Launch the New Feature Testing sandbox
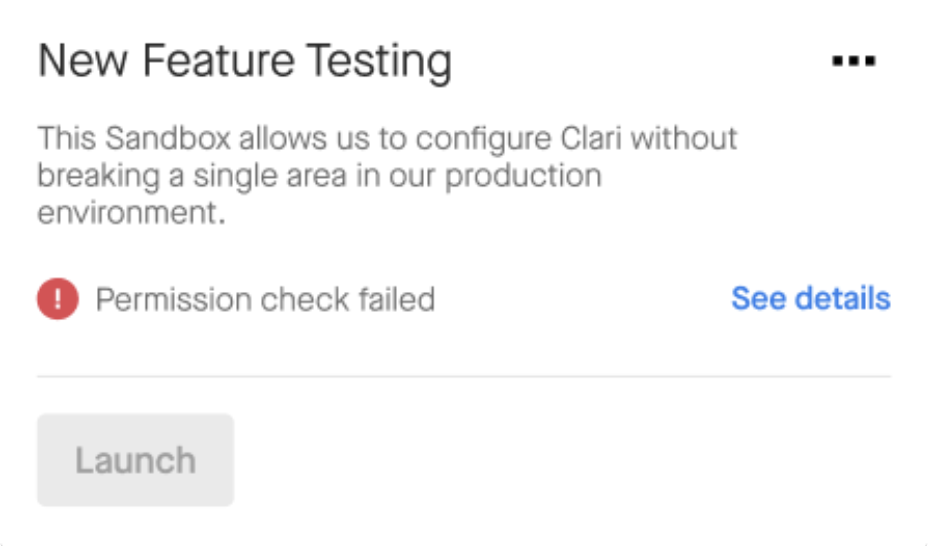932x546 pixels. 136,460
